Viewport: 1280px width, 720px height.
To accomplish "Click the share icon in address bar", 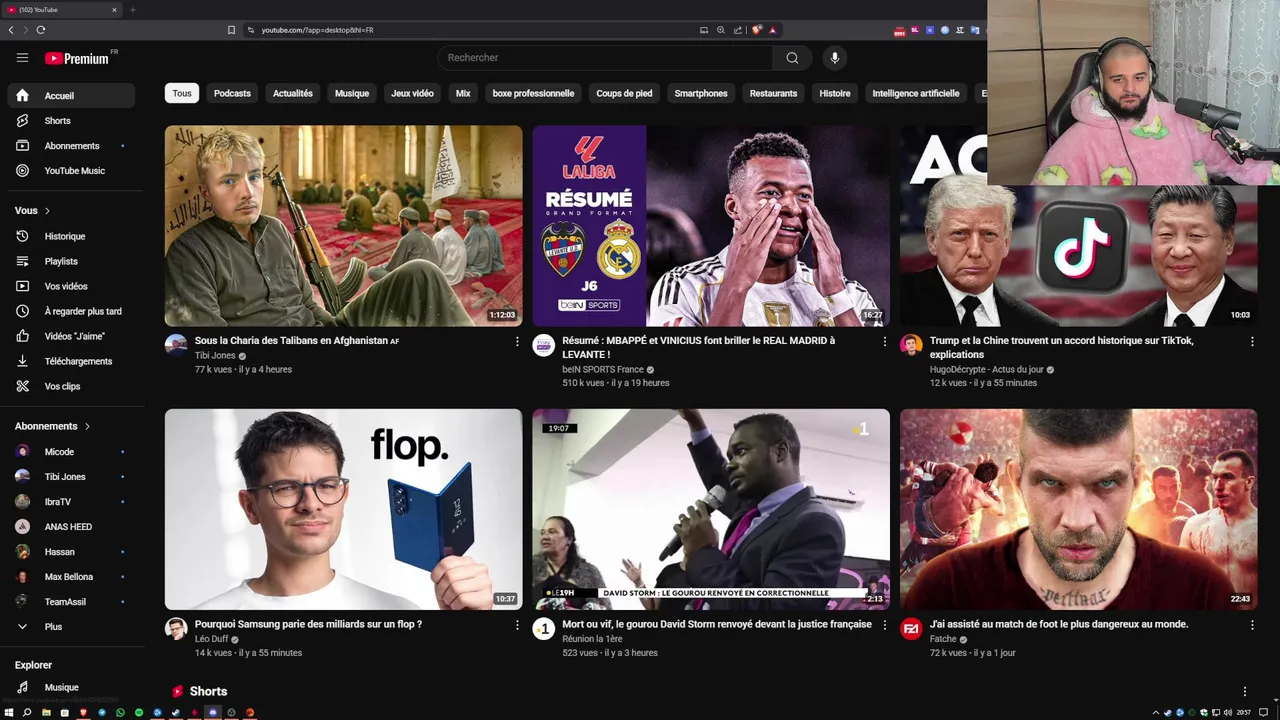I will pos(738,30).
